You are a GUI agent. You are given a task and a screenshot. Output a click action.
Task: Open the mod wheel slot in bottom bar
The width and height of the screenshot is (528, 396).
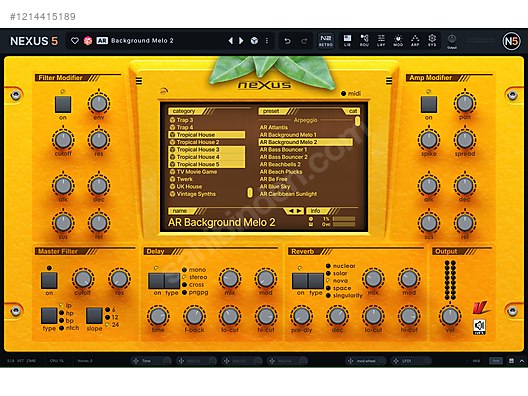[x=366, y=361]
